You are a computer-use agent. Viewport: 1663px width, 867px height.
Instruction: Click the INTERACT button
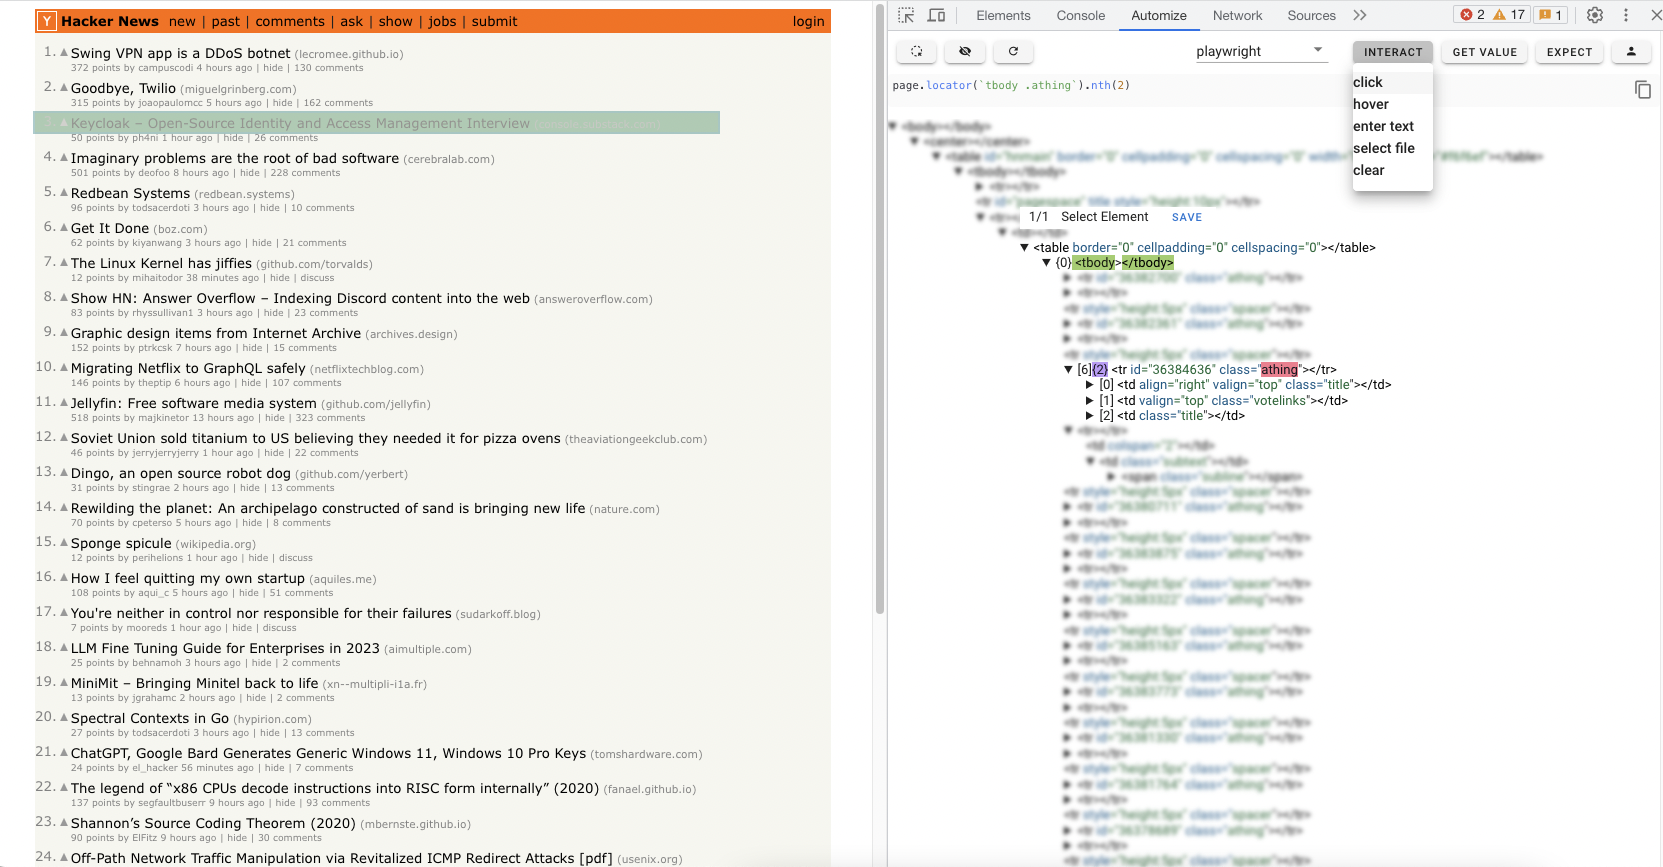click(1393, 52)
